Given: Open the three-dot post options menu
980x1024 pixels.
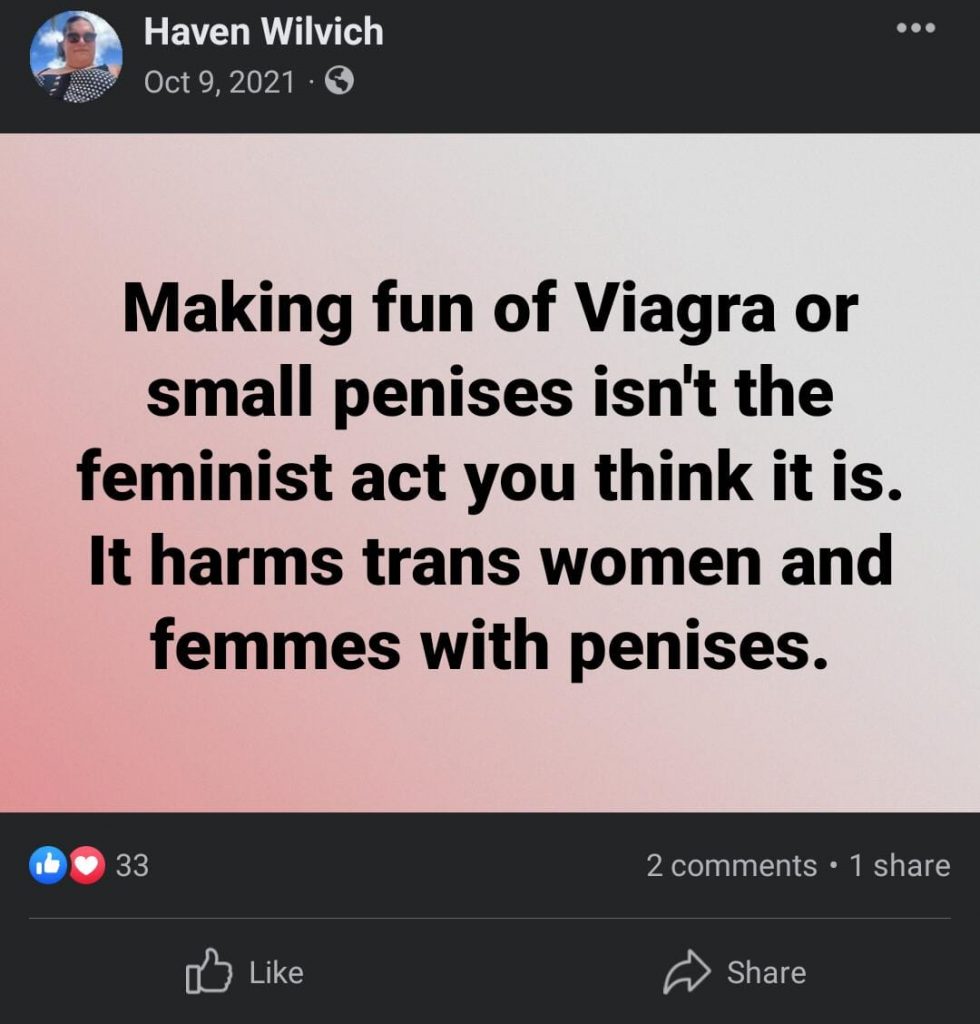Looking at the screenshot, I should tap(915, 28).
